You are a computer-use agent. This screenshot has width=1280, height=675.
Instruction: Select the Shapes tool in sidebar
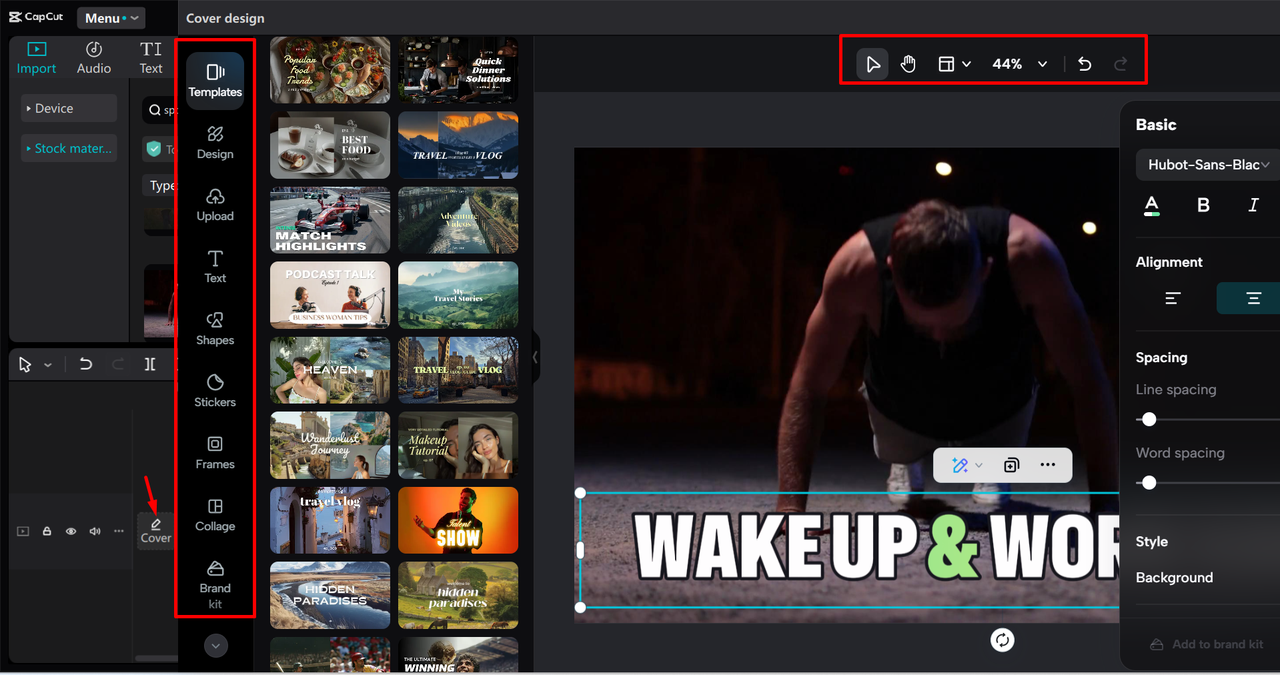click(215, 328)
